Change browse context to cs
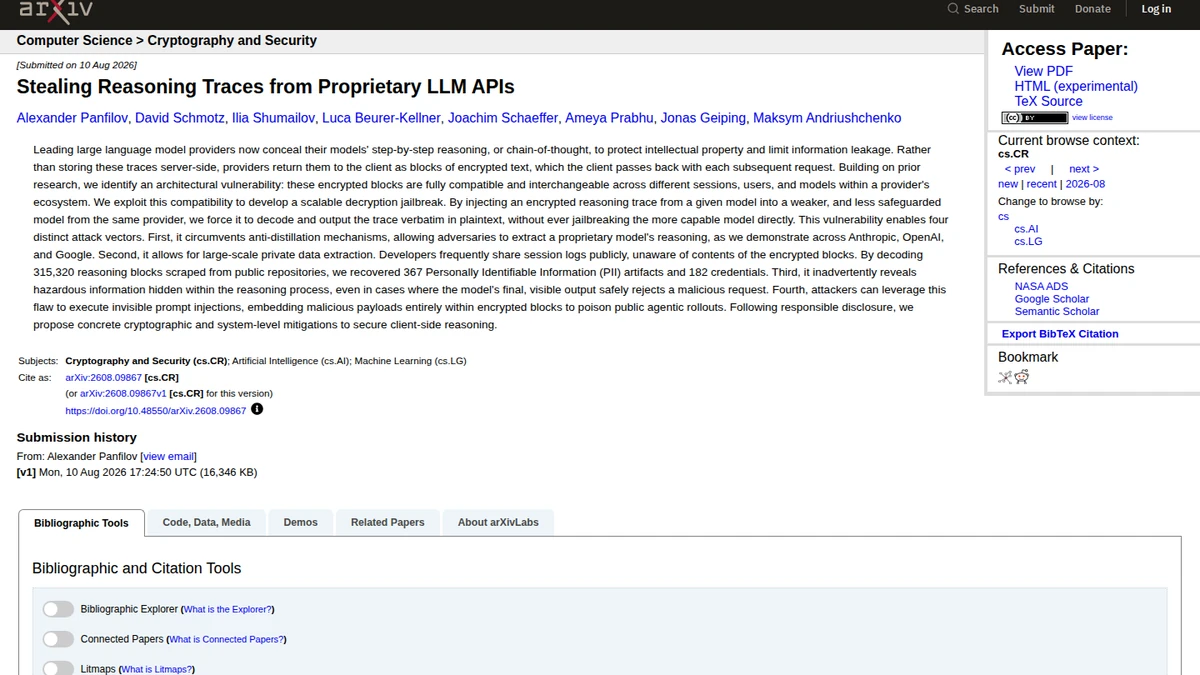Screen dimensions: 1200x675 (1003, 216)
